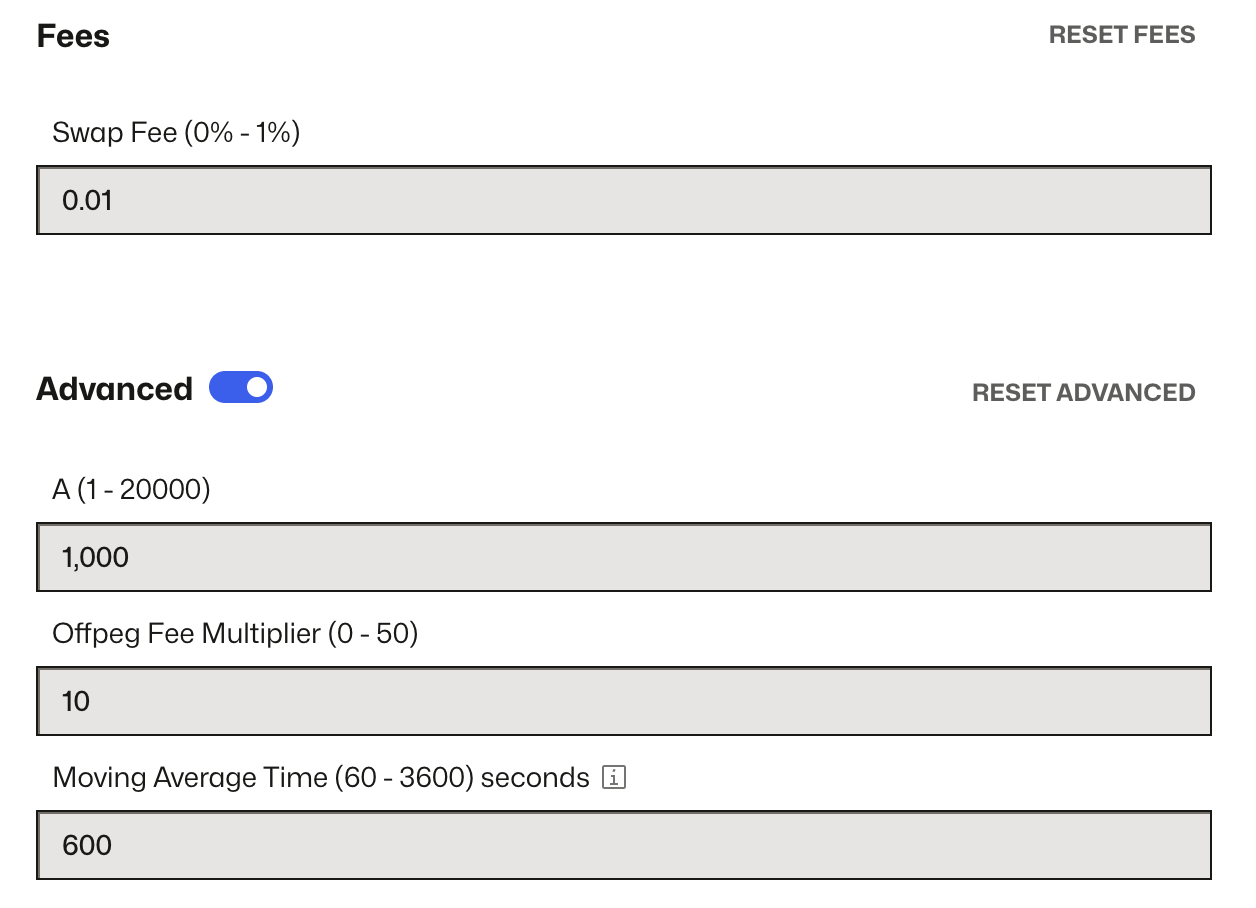Focus the Swap Fee input field
1256x908 pixels.
(x=623, y=200)
